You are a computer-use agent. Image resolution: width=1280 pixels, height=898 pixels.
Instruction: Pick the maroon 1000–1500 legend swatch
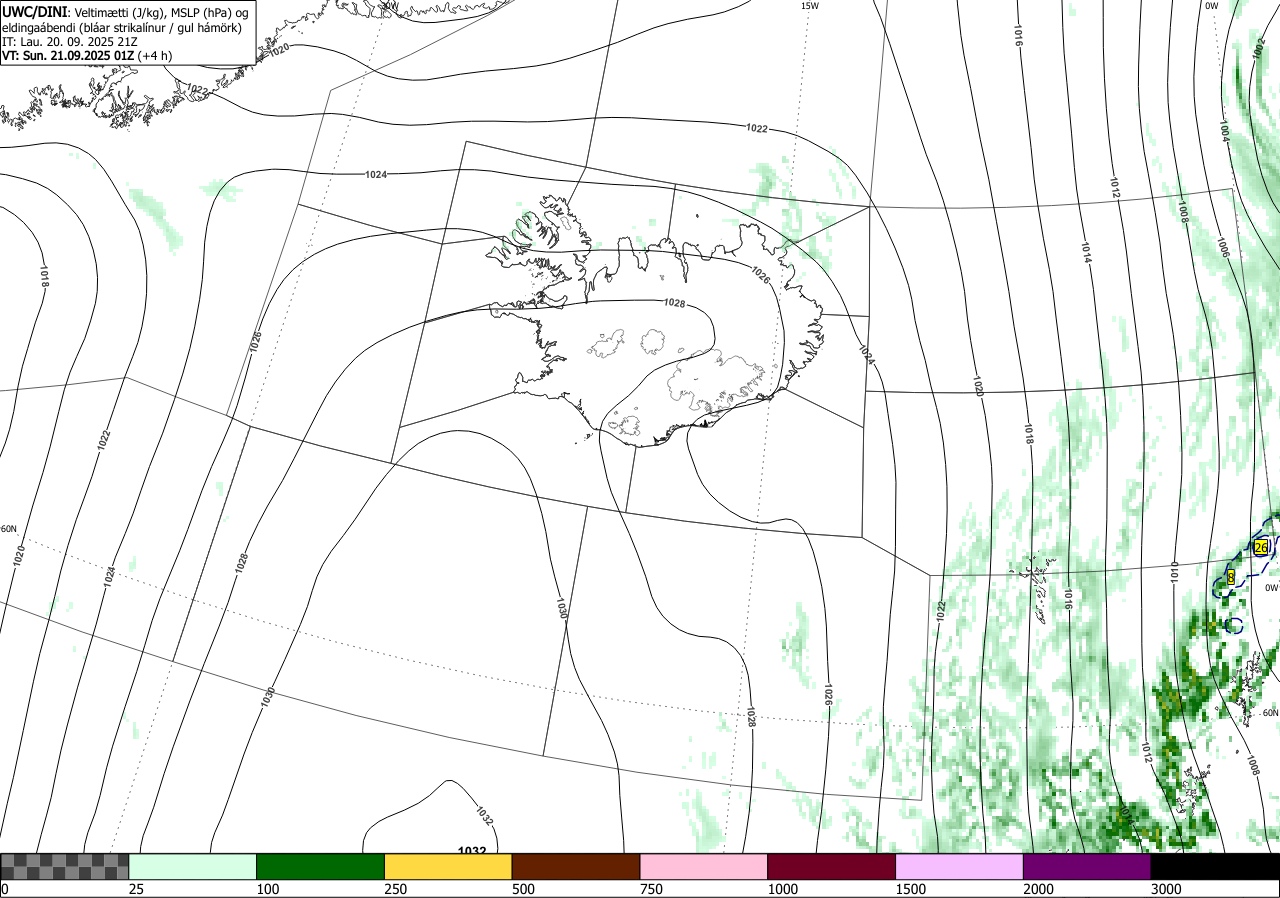pyautogui.click(x=832, y=866)
